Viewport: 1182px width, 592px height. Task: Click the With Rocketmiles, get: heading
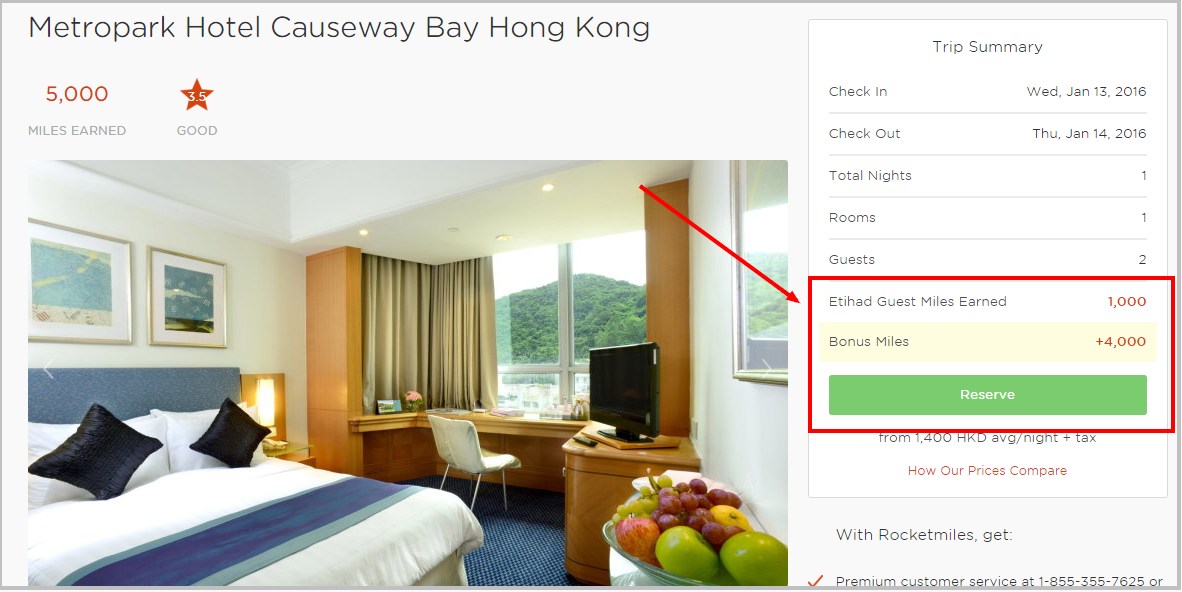tap(923, 535)
